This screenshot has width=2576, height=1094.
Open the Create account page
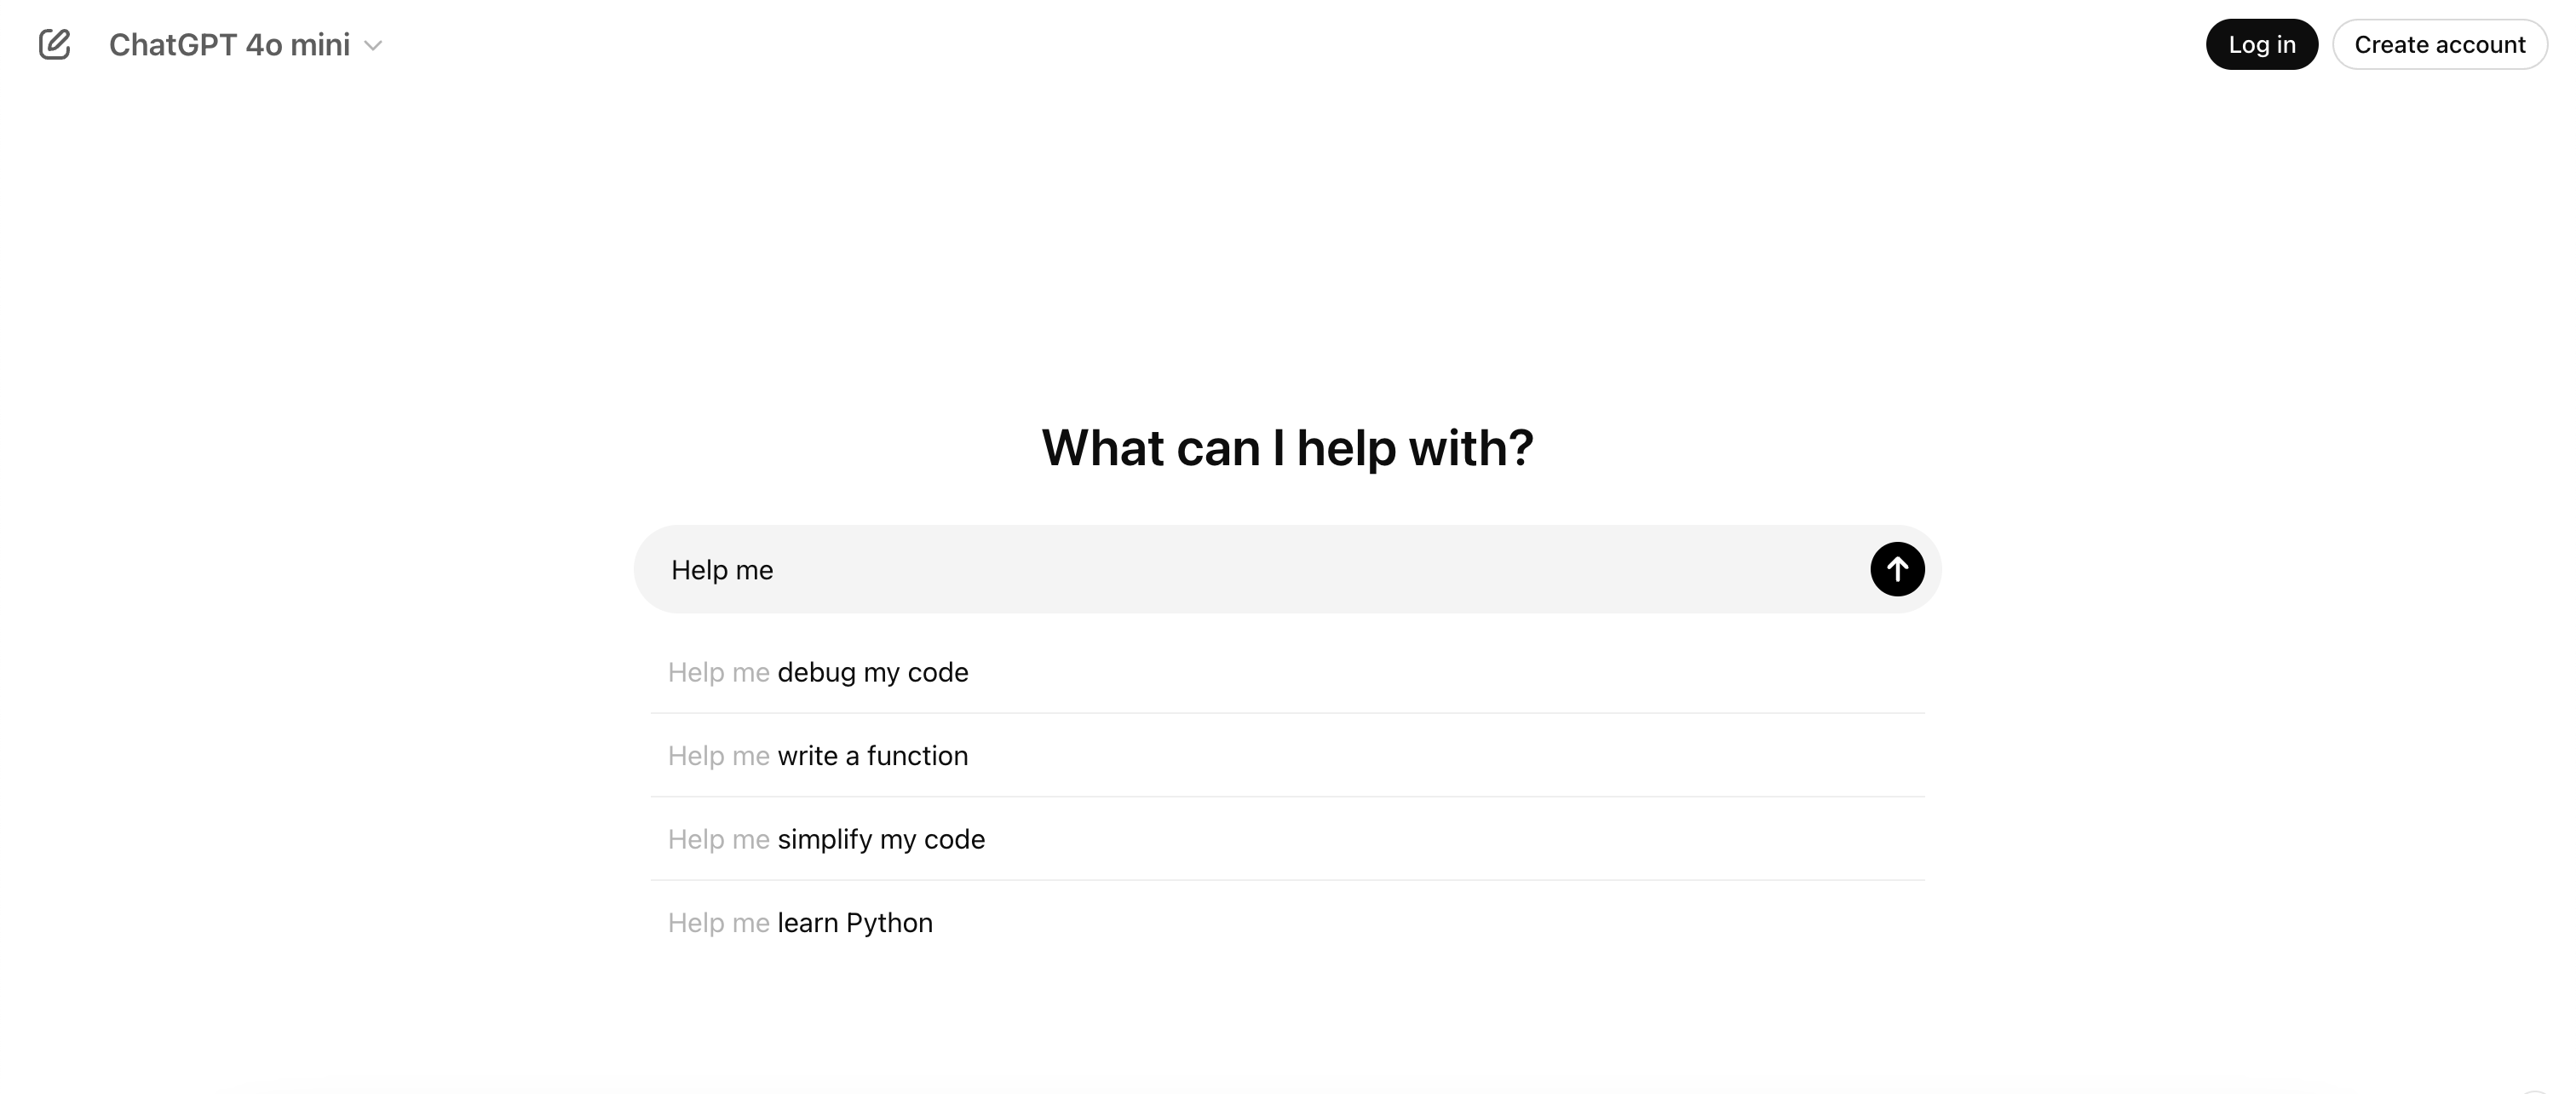point(2439,44)
